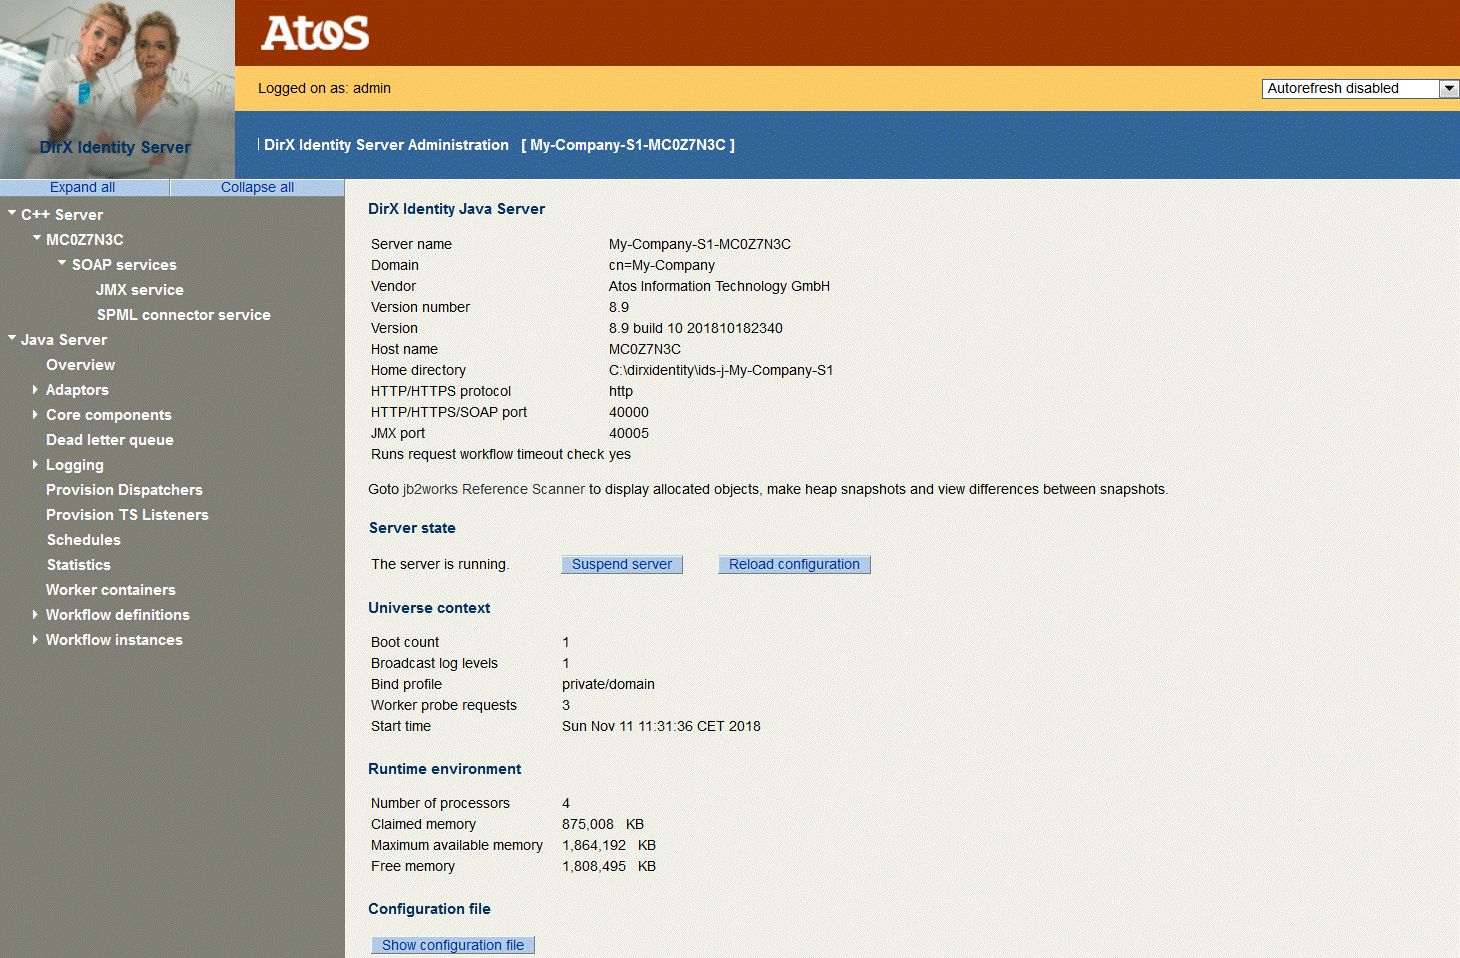The image size is (1460, 958).
Task: Expand the Adaptors tree node
Action: coord(36,389)
